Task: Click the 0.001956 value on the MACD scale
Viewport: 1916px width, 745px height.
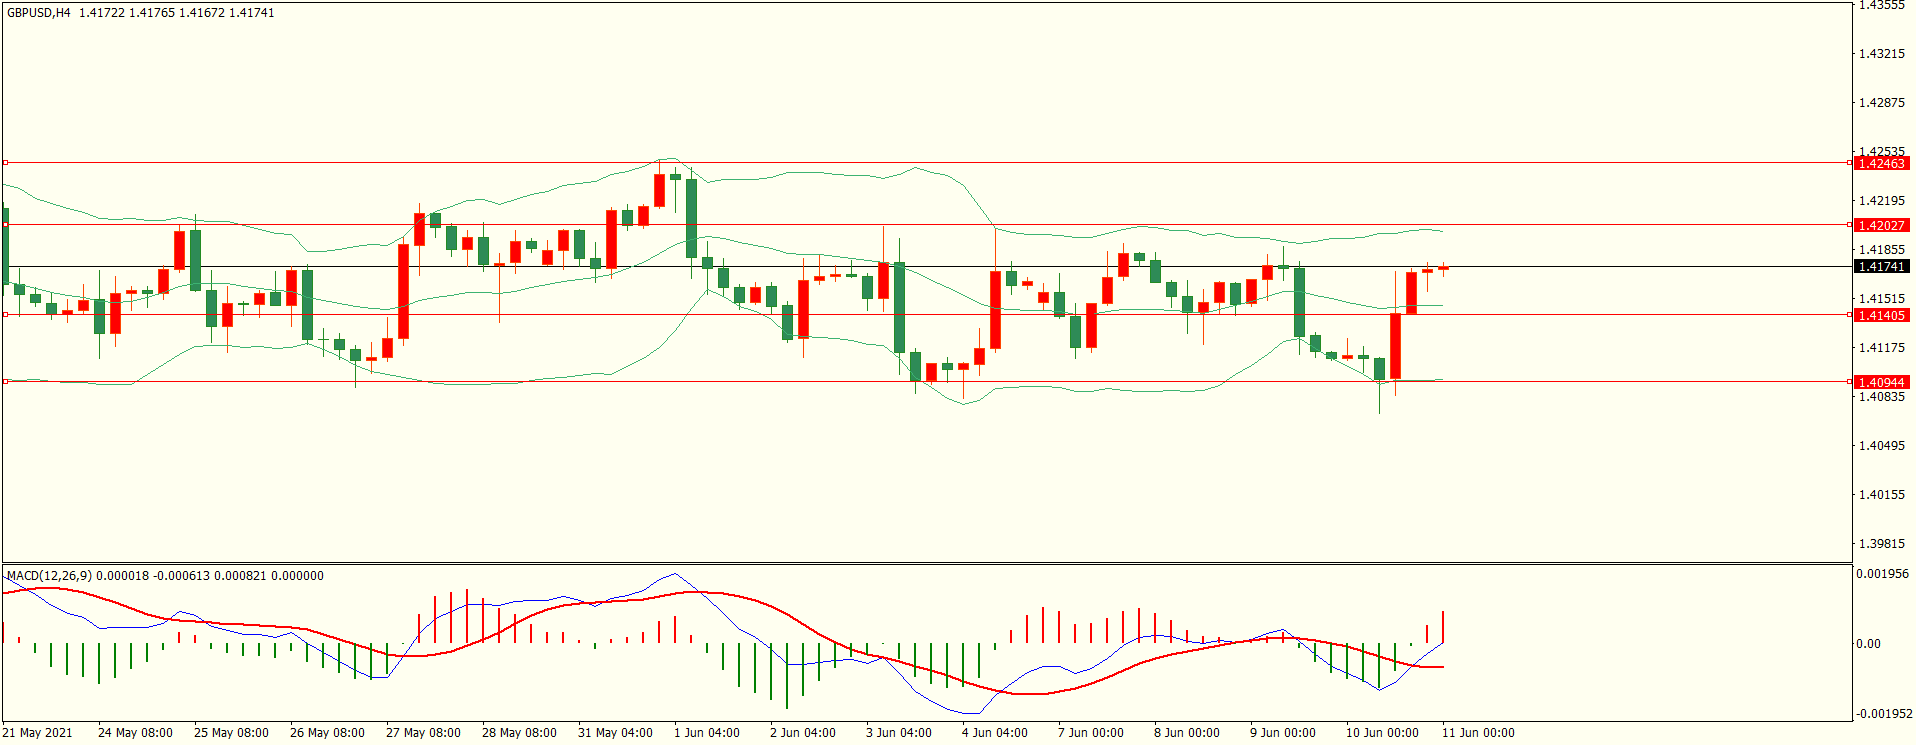Action: (x=1883, y=574)
